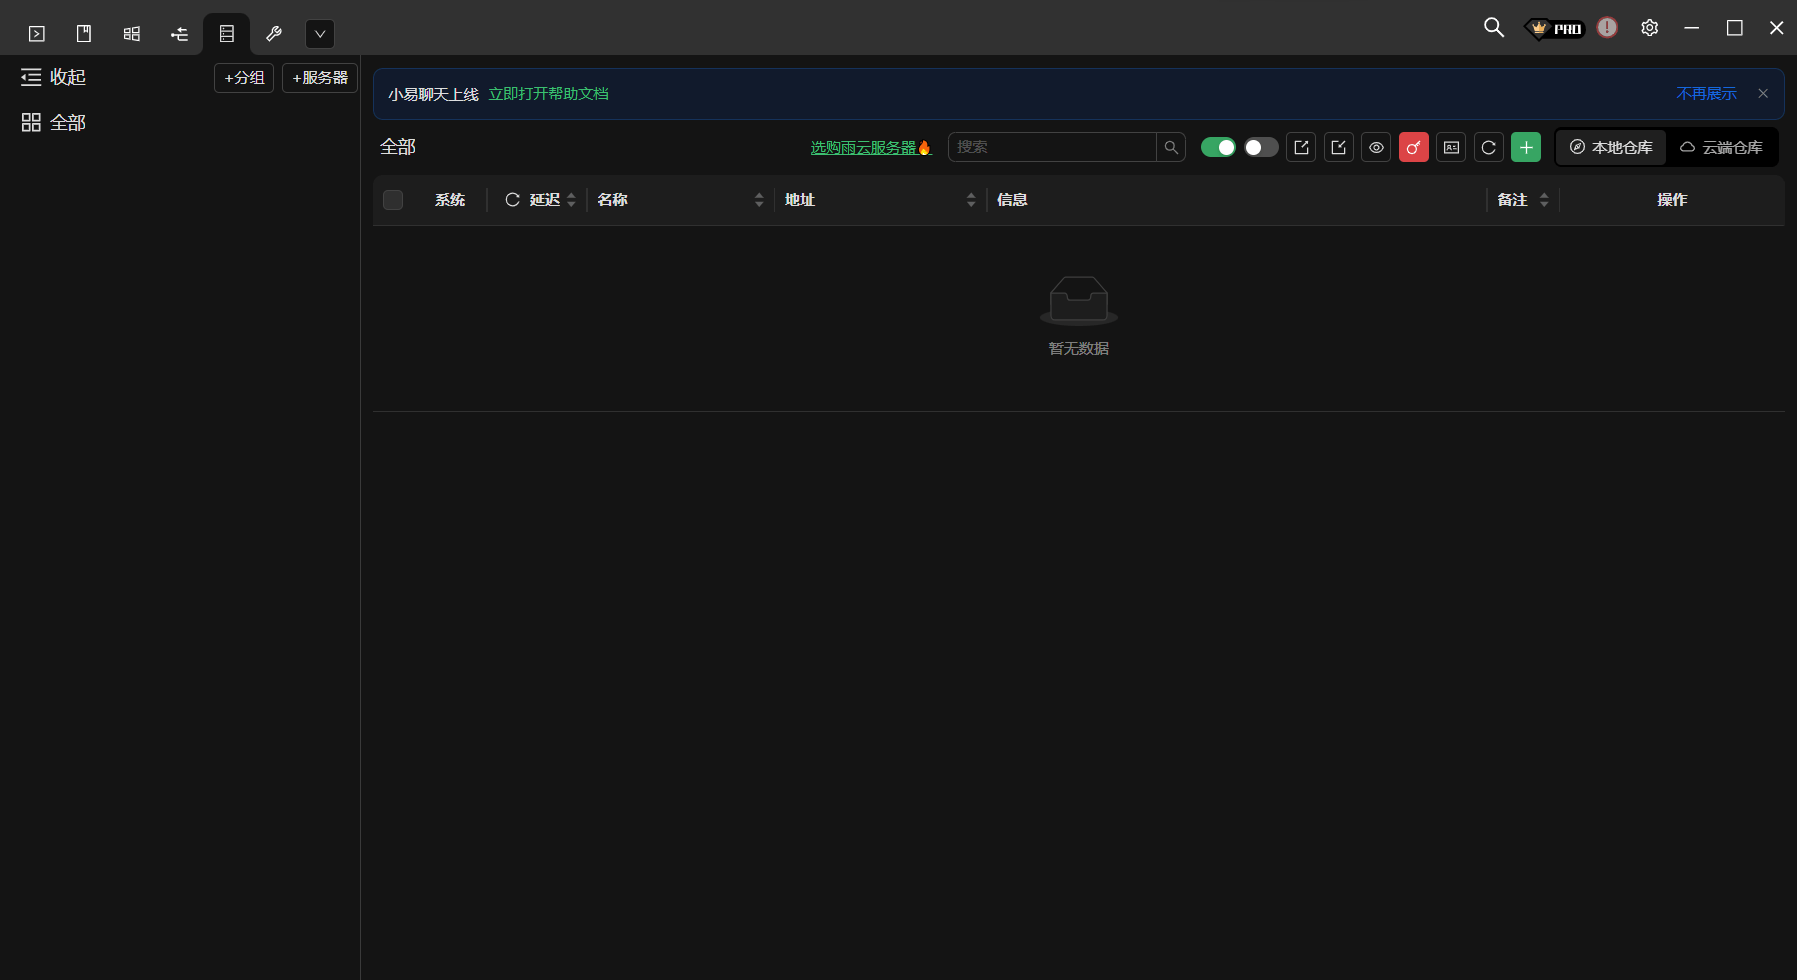Viewport: 1797px width, 980px height.
Task: Toggle the eye visibility icon
Action: [1376, 148]
